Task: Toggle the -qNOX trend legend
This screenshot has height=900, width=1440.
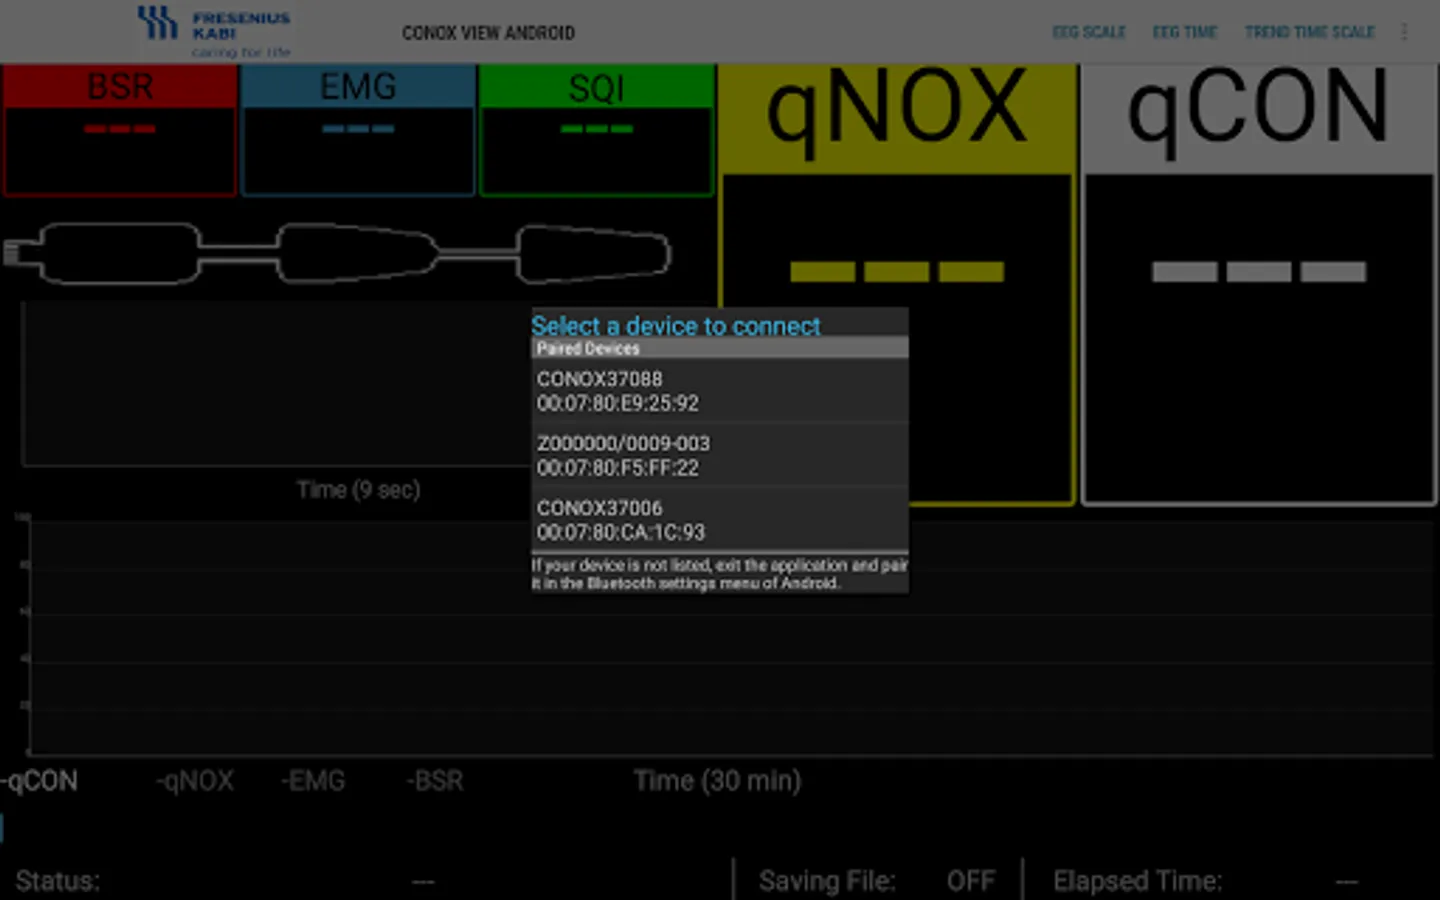Action: pos(195,781)
